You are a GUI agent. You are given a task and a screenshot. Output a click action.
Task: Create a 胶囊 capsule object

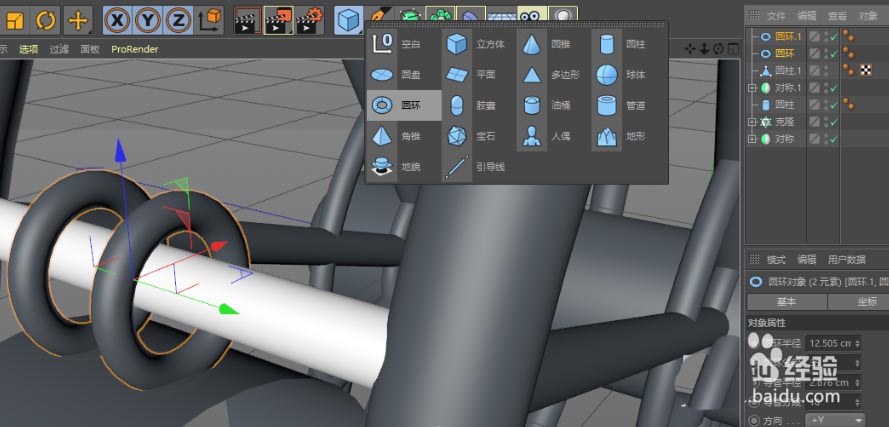[x=476, y=105]
